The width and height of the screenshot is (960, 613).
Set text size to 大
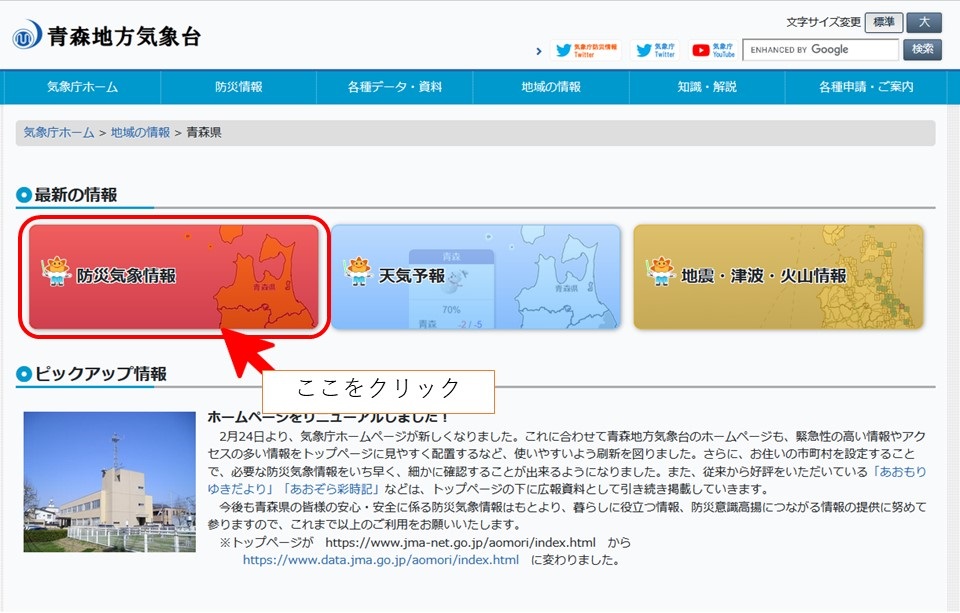924,22
